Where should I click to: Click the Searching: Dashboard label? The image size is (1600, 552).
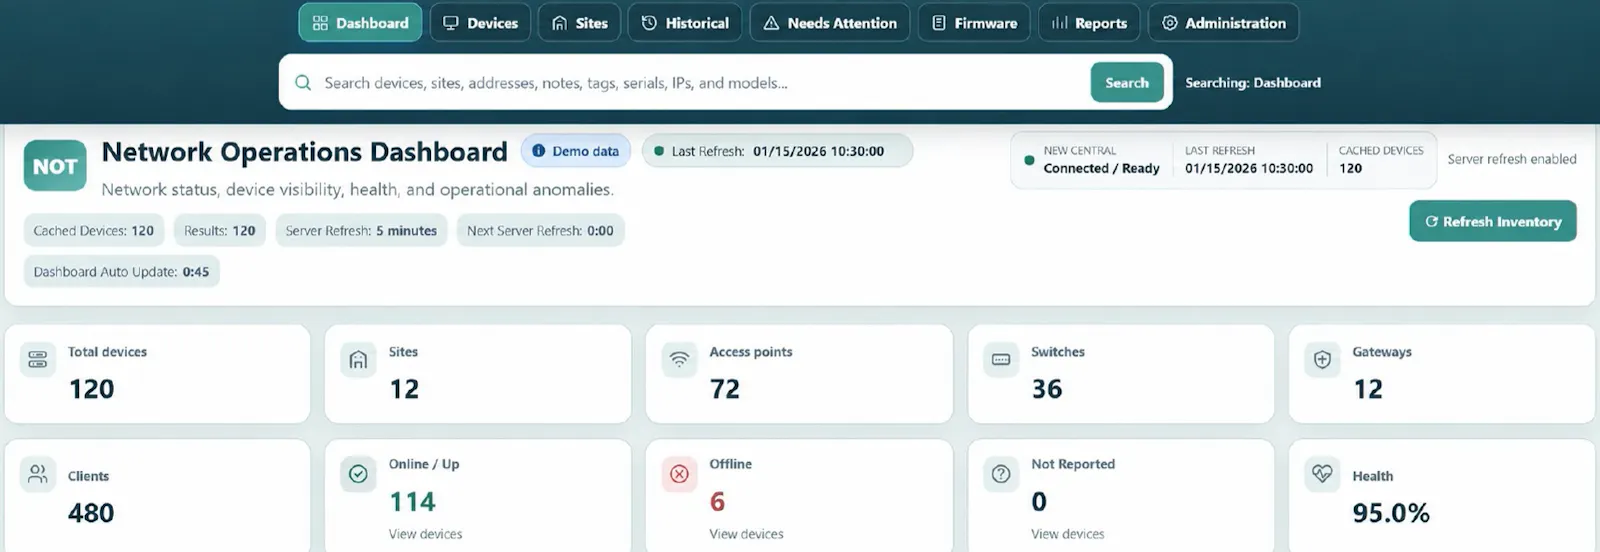(x=1253, y=83)
